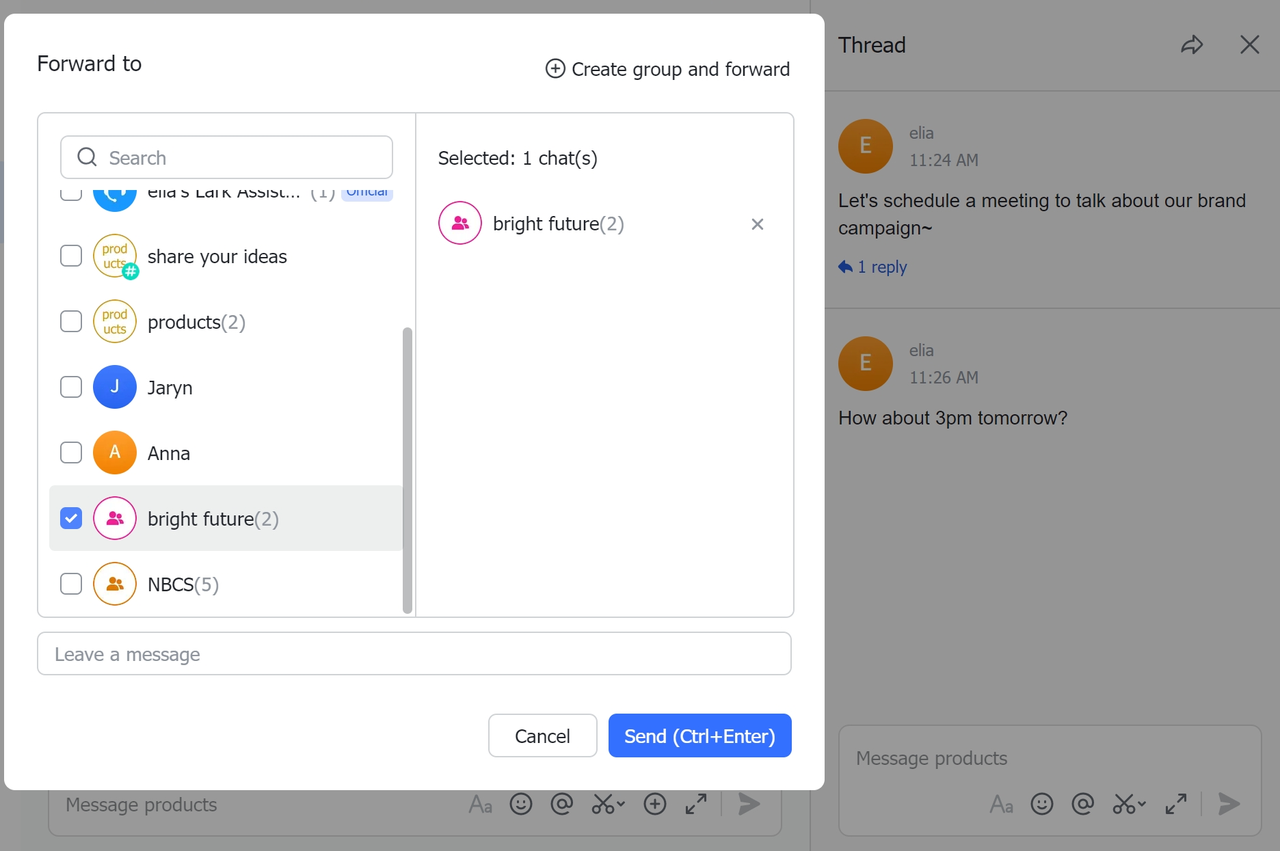Close the Thread panel
The image size is (1280, 851).
coord(1249,45)
